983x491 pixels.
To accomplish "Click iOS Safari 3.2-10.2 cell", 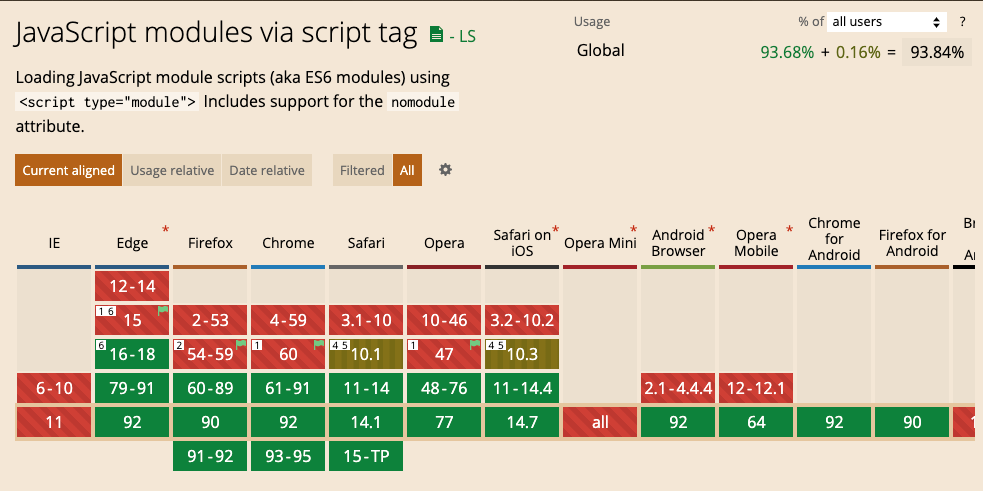I will pos(522,320).
